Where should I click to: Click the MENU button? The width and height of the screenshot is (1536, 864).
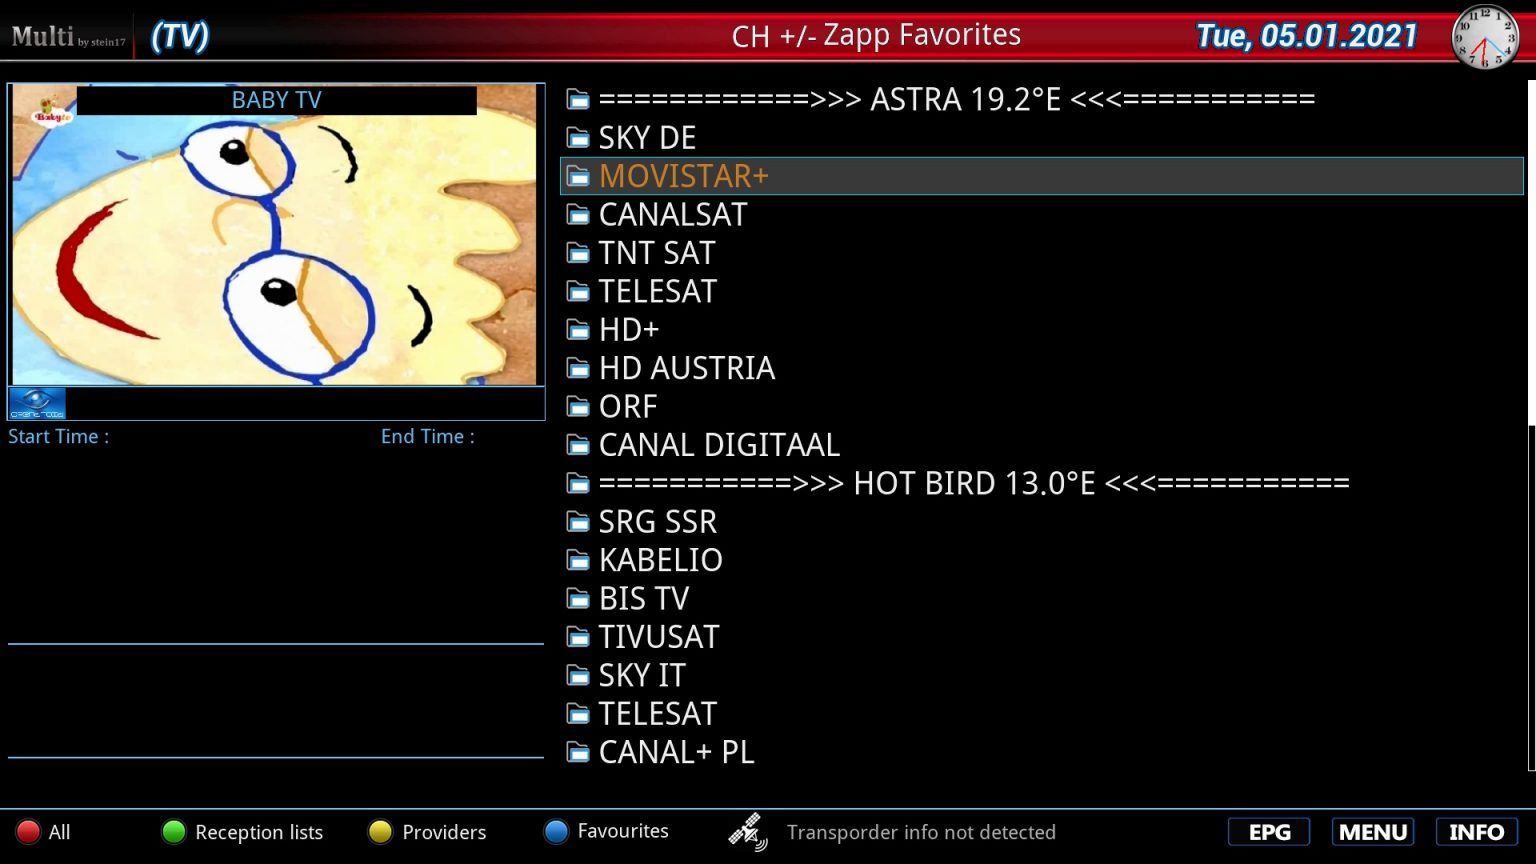1373,832
